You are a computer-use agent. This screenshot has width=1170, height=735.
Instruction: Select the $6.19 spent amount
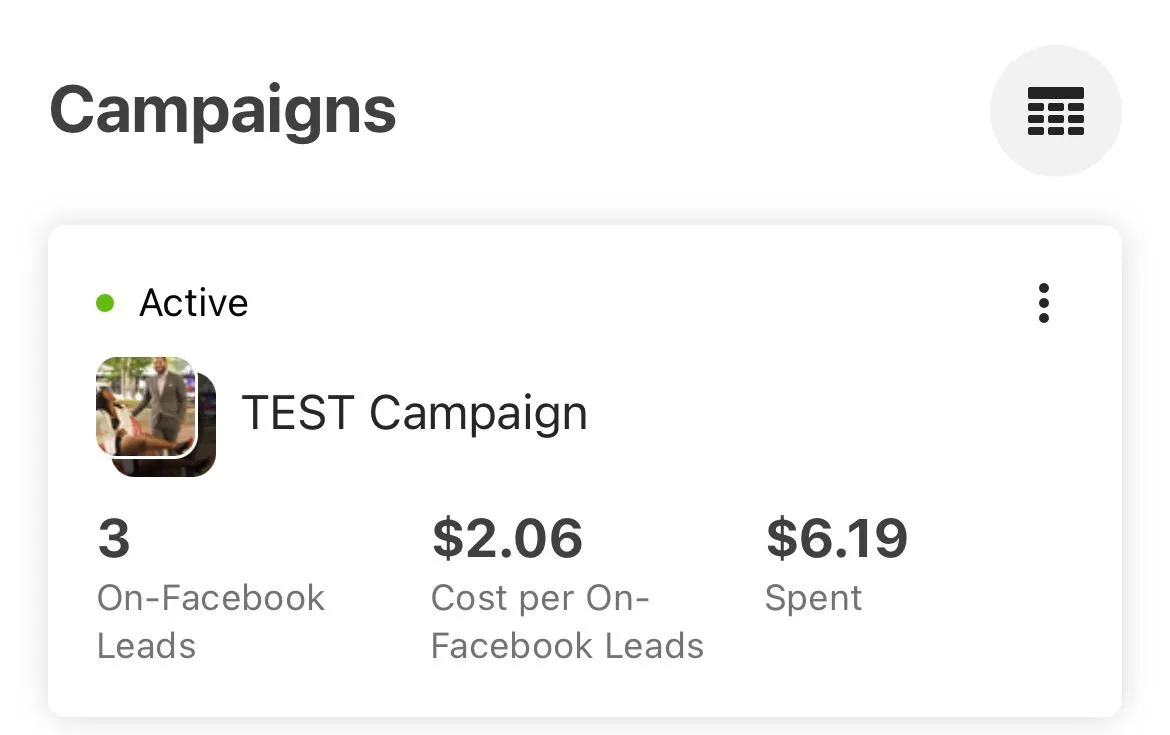[836, 538]
